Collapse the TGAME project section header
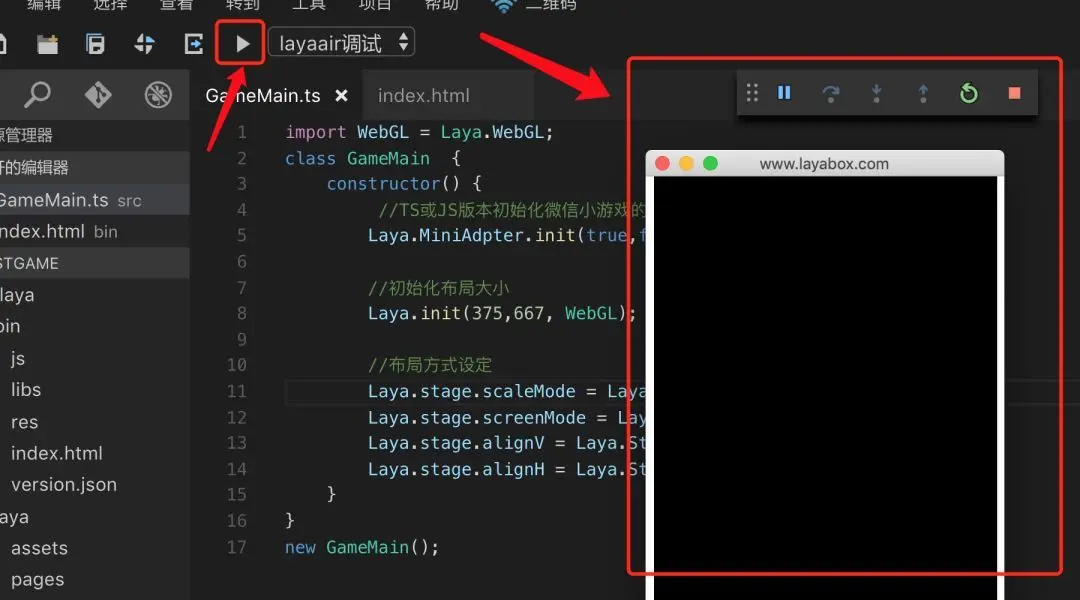The height and width of the screenshot is (600, 1080). coord(94,263)
